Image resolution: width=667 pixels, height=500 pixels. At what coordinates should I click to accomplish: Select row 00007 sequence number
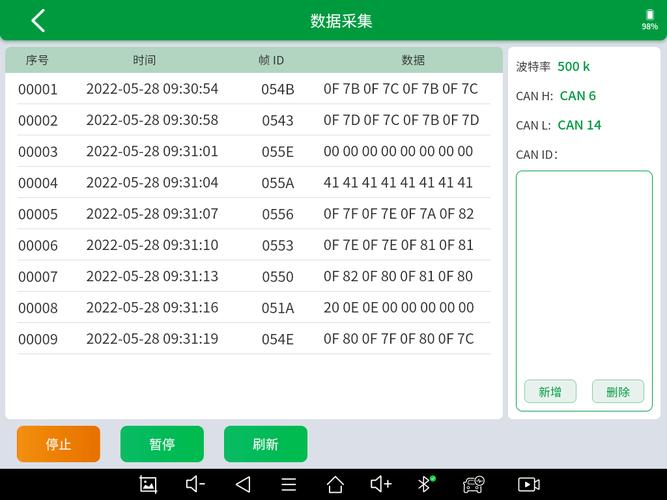(x=38, y=277)
